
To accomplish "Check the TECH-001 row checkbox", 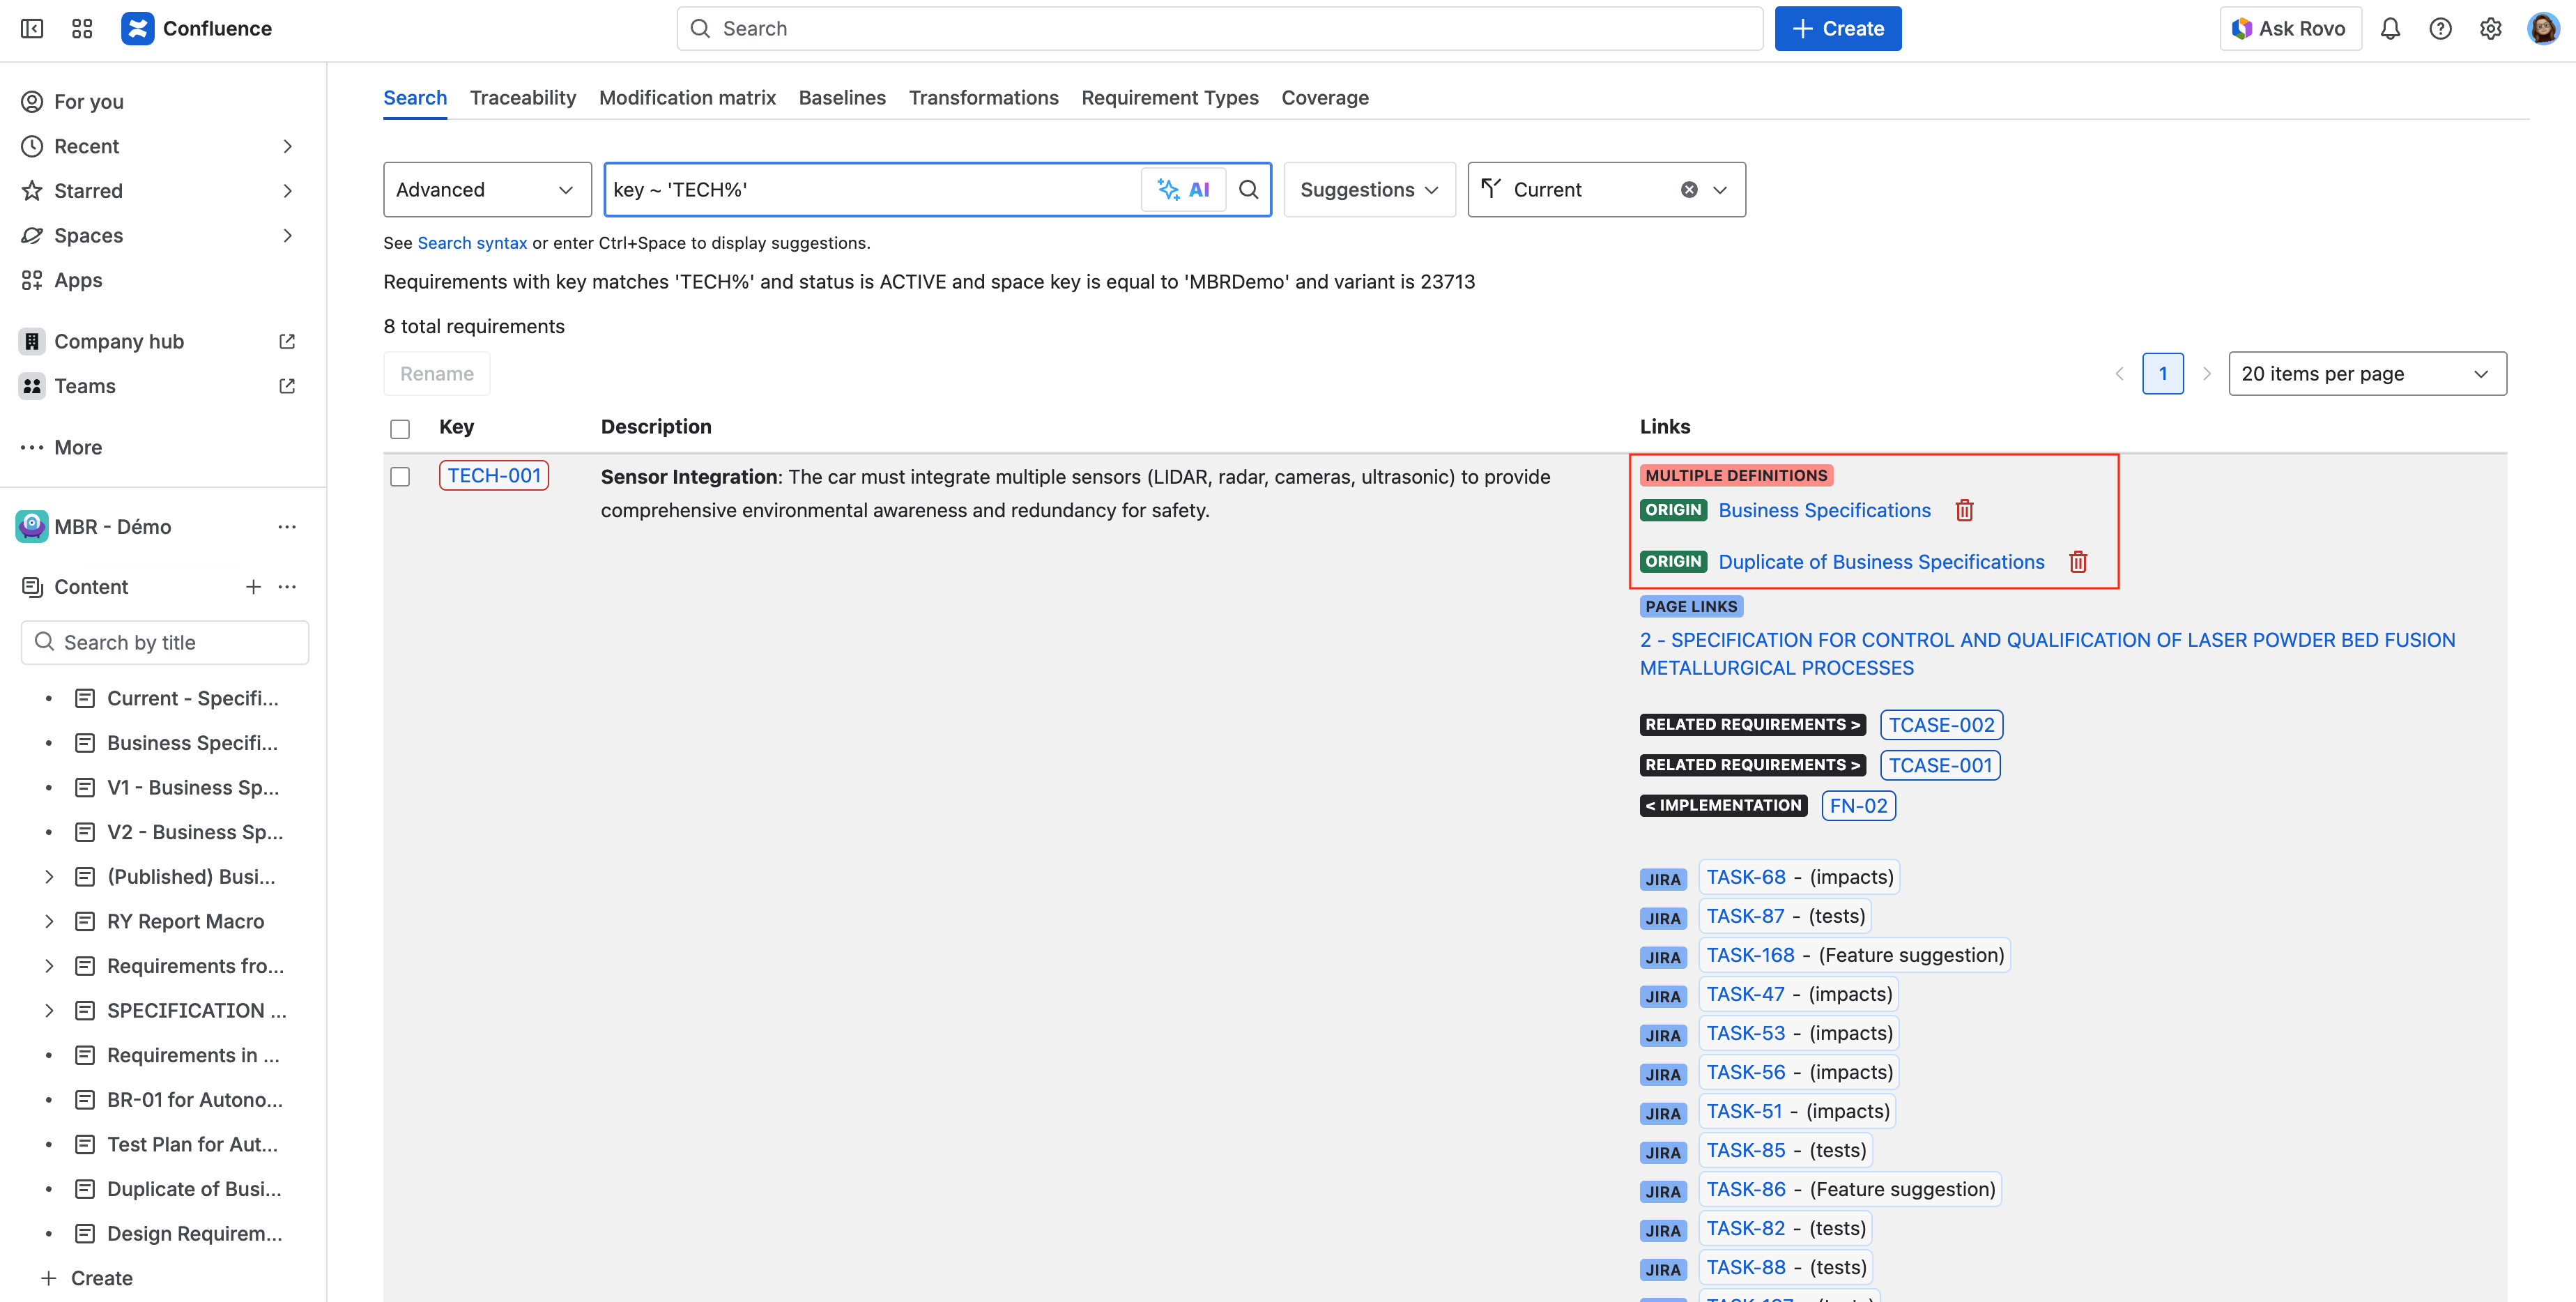I will 400,477.
